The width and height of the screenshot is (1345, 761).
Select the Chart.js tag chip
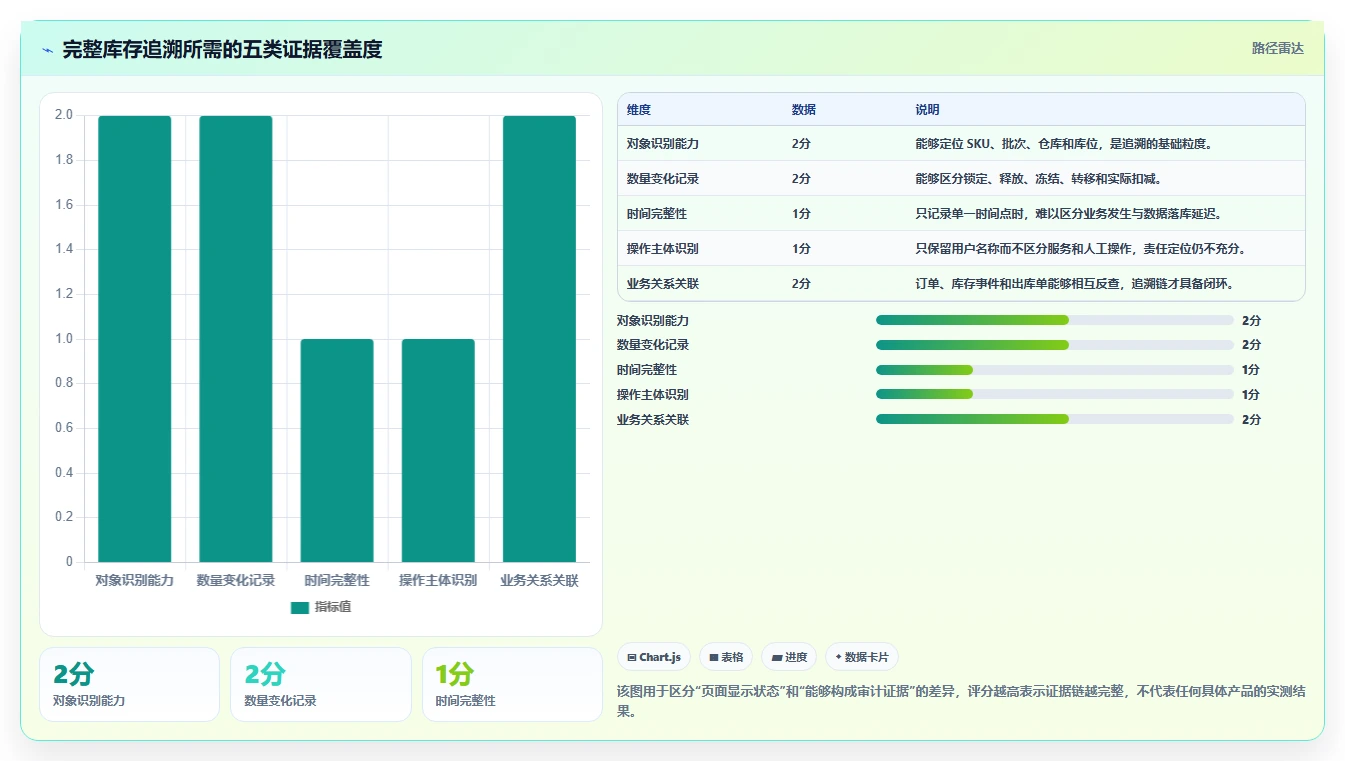click(654, 657)
